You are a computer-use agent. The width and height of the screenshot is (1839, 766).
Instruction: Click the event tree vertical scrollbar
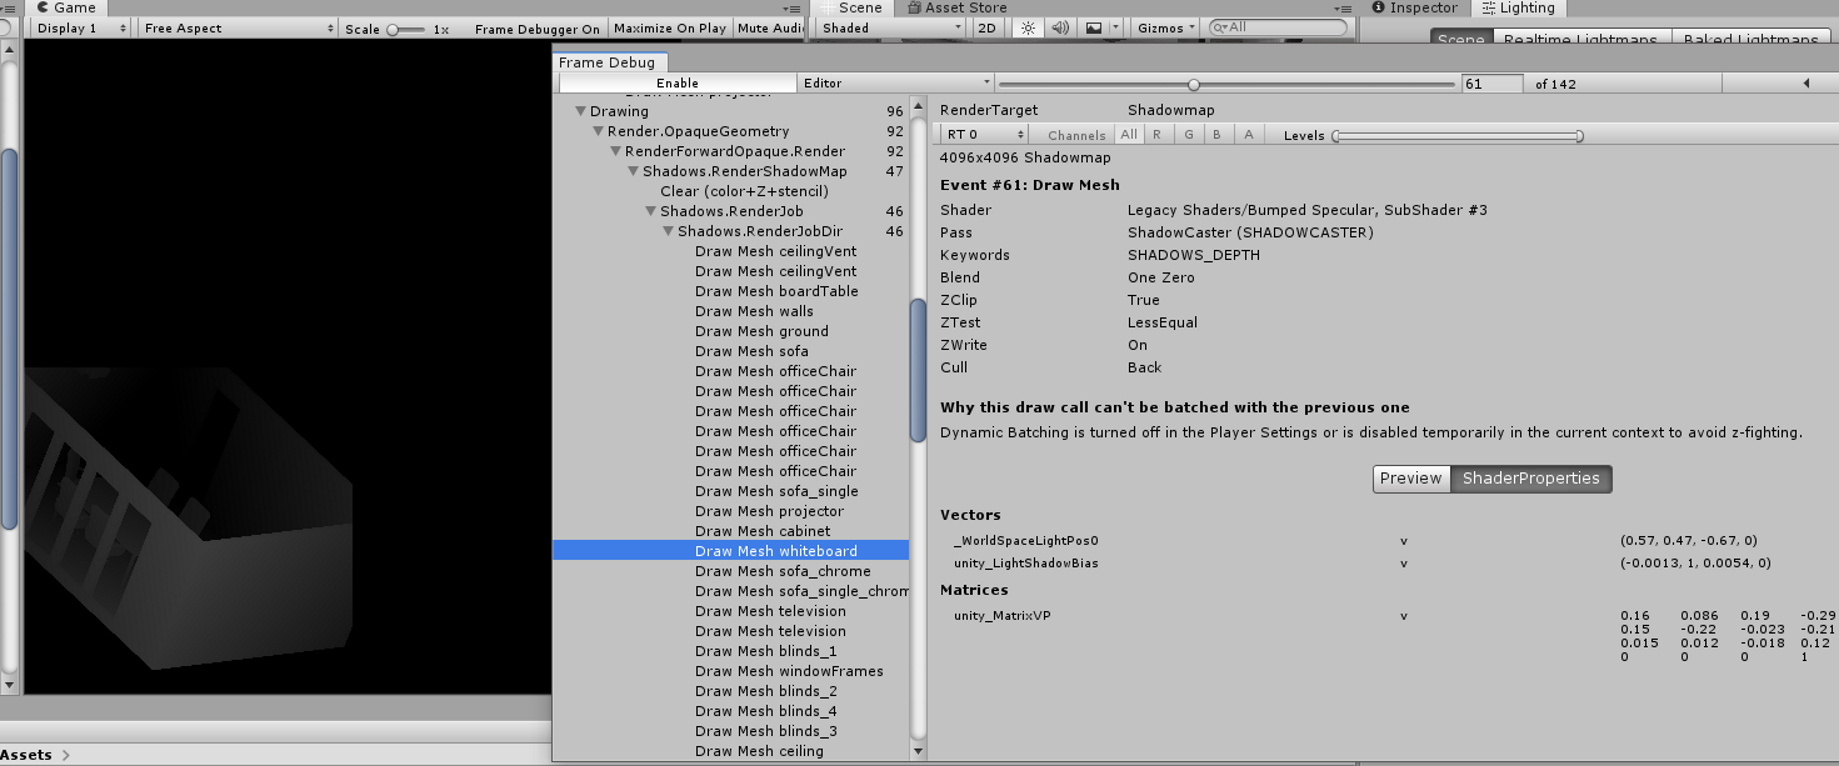[918, 371]
